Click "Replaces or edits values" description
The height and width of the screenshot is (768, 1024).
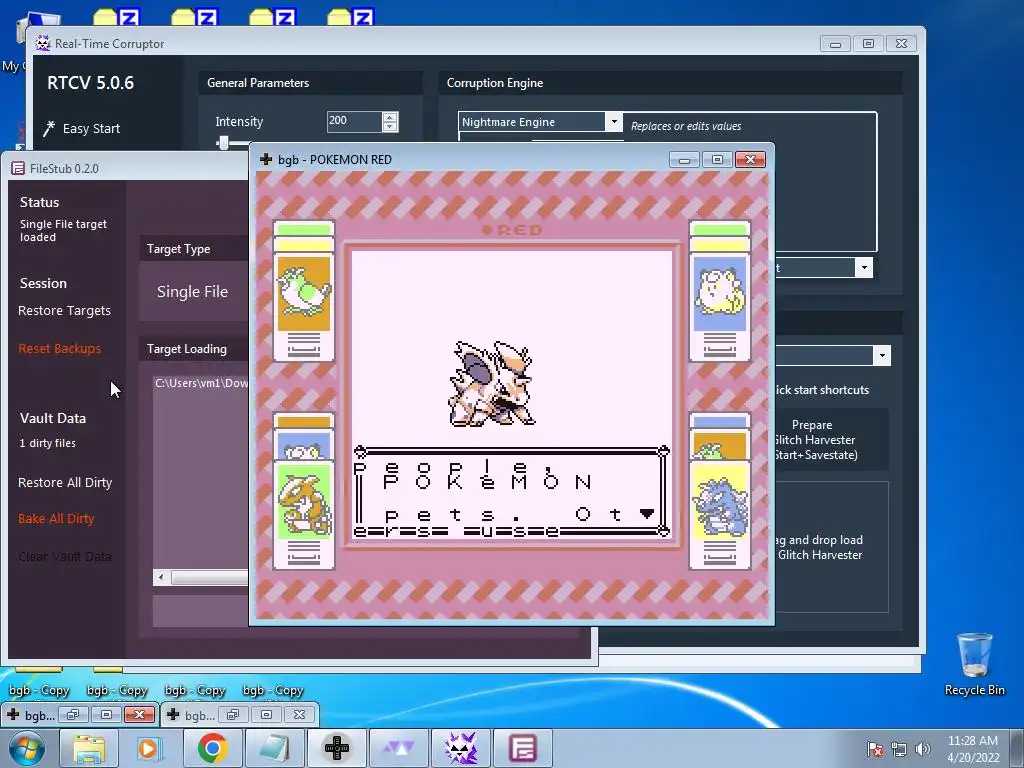point(686,126)
